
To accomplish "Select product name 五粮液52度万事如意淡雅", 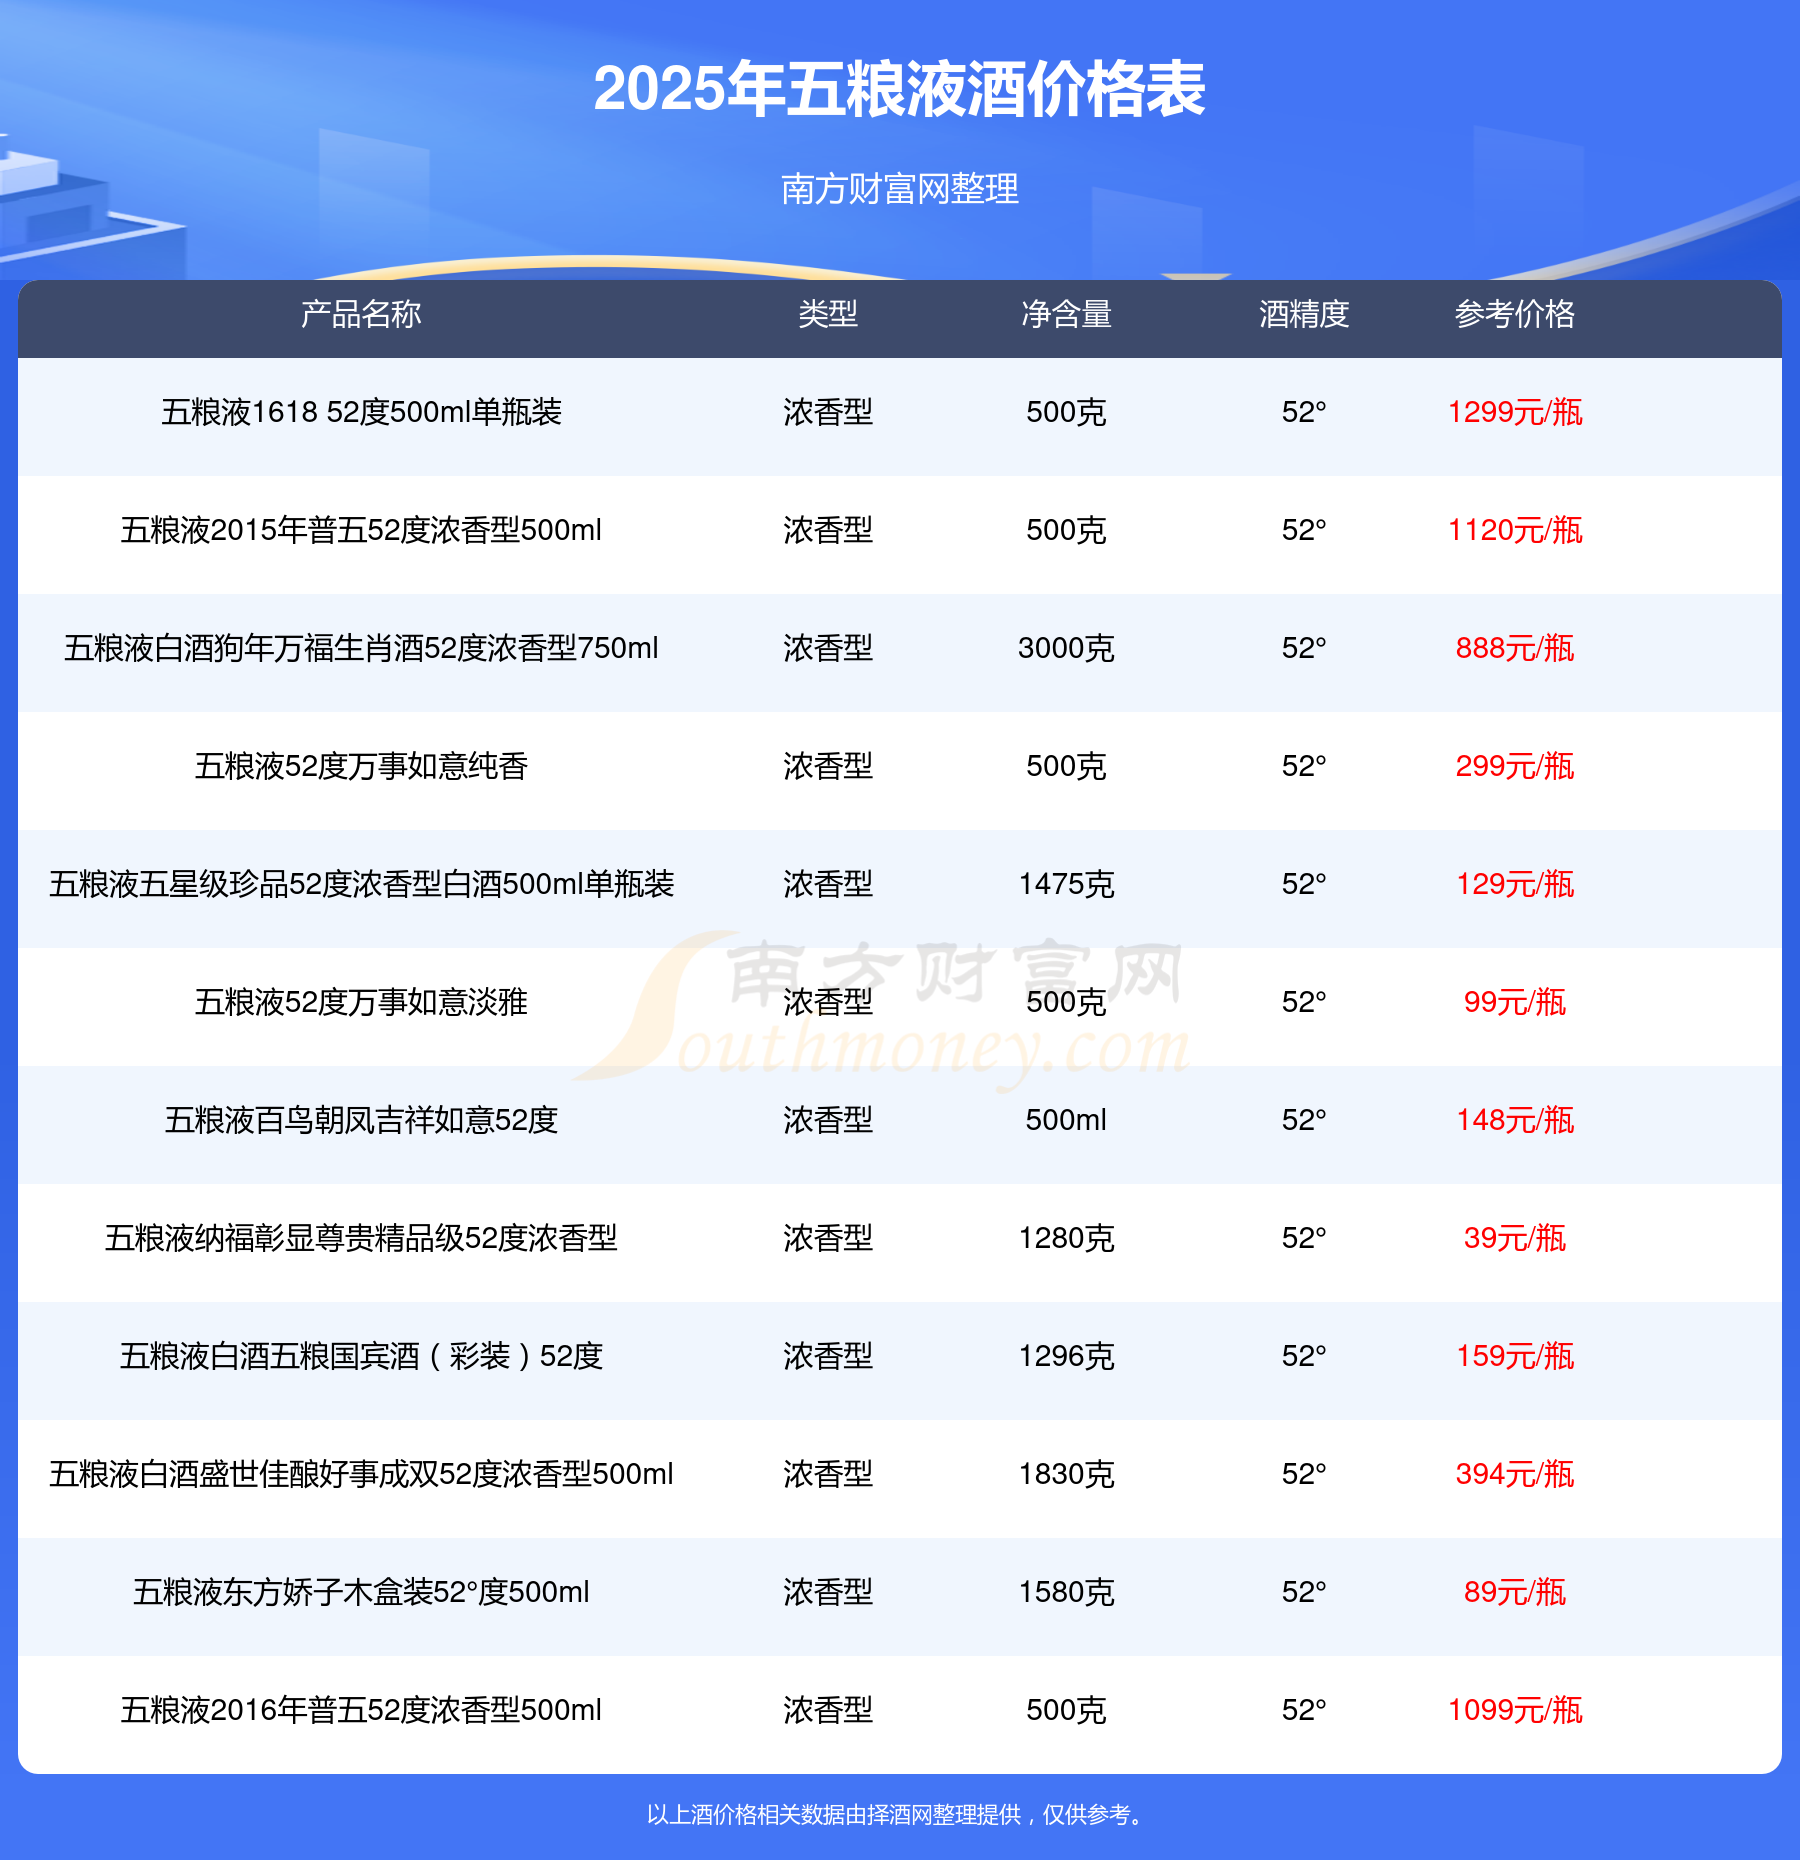I will pos(361,1002).
